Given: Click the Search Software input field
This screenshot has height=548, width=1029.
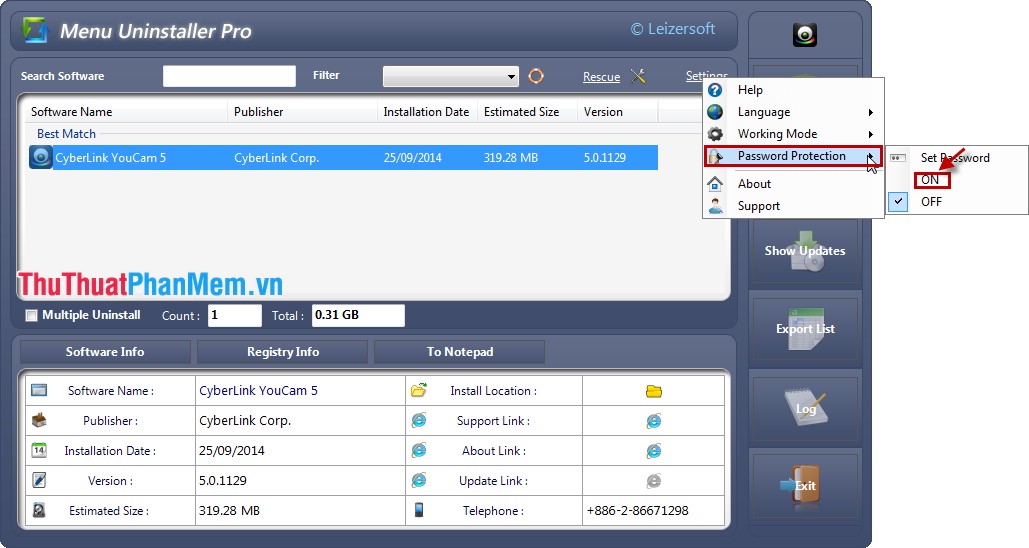Looking at the screenshot, I should pyautogui.click(x=229, y=76).
